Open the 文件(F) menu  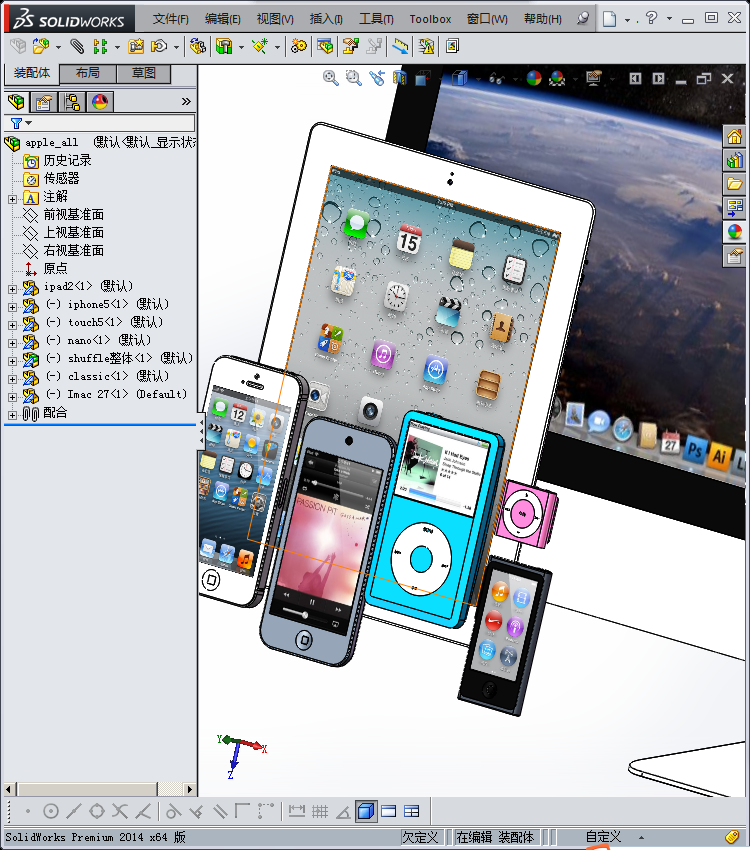click(x=171, y=19)
